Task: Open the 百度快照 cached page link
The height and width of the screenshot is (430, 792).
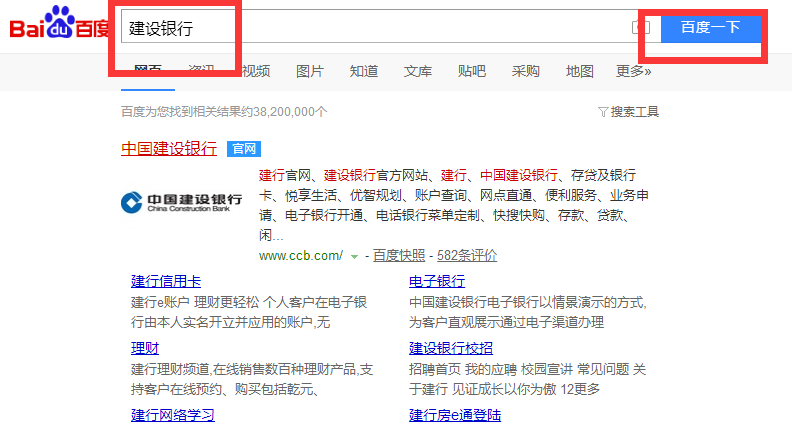Action: tap(399, 256)
